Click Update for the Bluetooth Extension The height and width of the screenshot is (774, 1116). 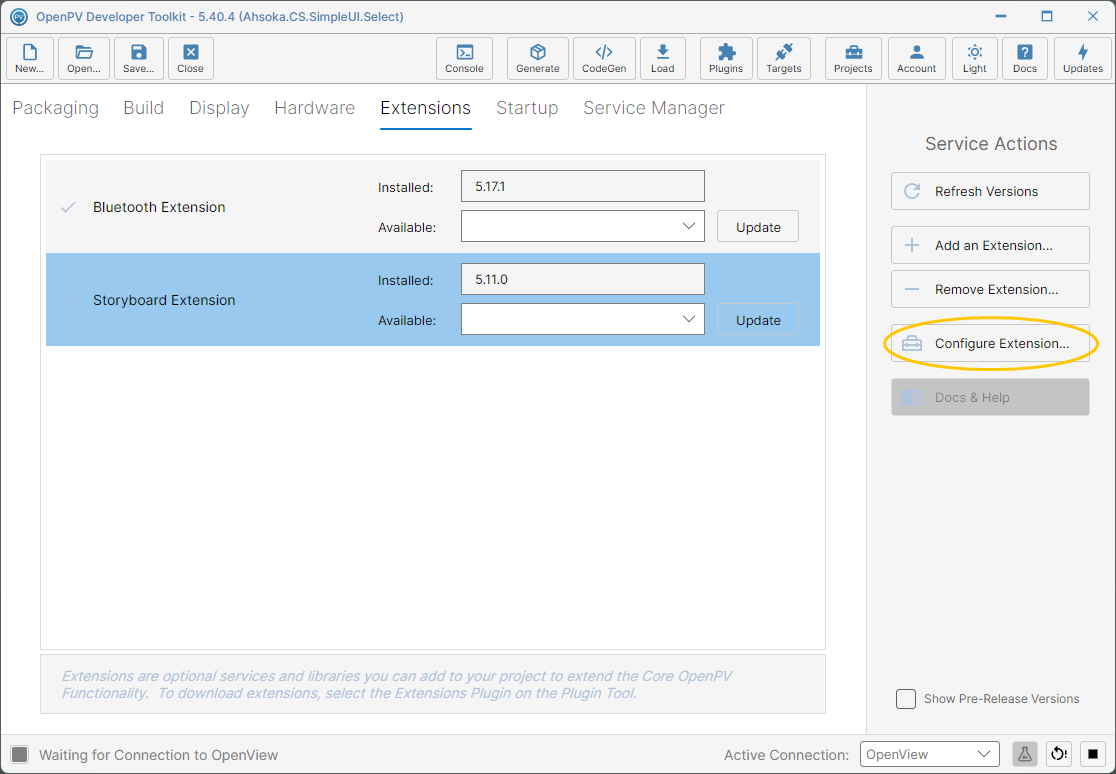(x=758, y=226)
